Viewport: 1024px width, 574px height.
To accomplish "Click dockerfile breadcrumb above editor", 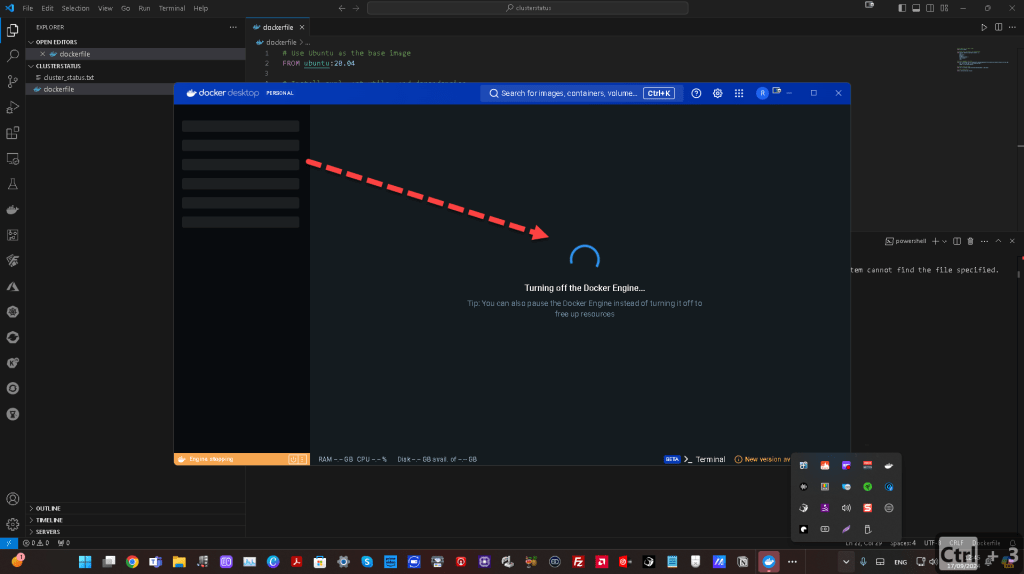I will pyautogui.click(x=281, y=42).
